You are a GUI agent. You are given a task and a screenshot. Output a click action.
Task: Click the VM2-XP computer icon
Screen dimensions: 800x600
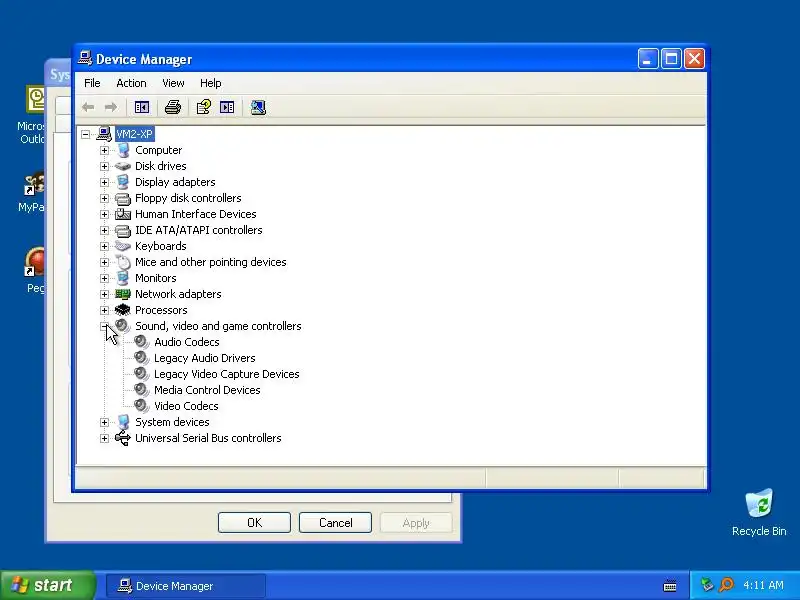(x=104, y=134)
